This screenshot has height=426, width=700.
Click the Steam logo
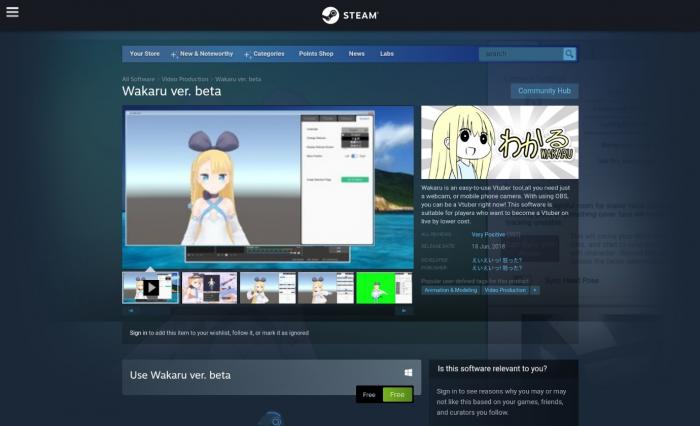pyautogui.click(x=350, y=15)
